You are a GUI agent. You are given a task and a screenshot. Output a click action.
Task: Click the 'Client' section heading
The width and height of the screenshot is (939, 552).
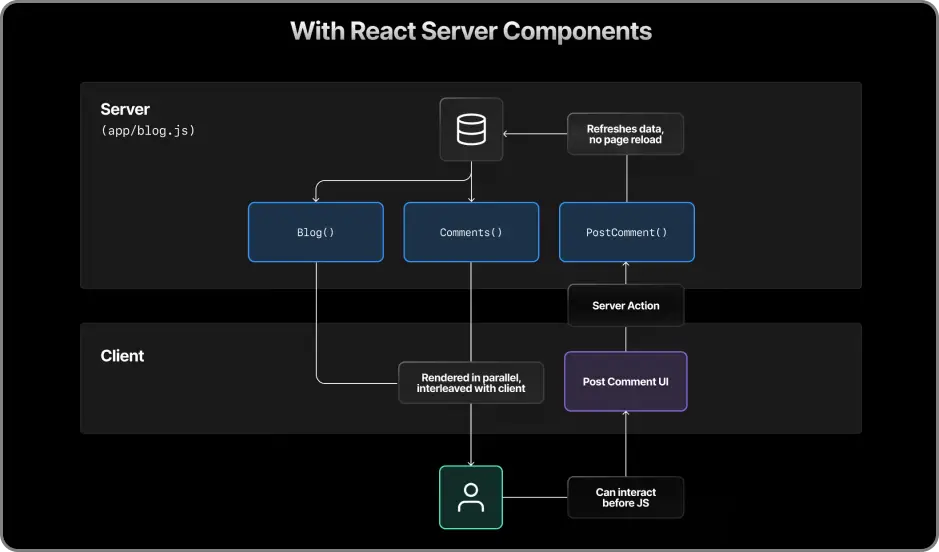pyautogui.click(x=122, y=356)
